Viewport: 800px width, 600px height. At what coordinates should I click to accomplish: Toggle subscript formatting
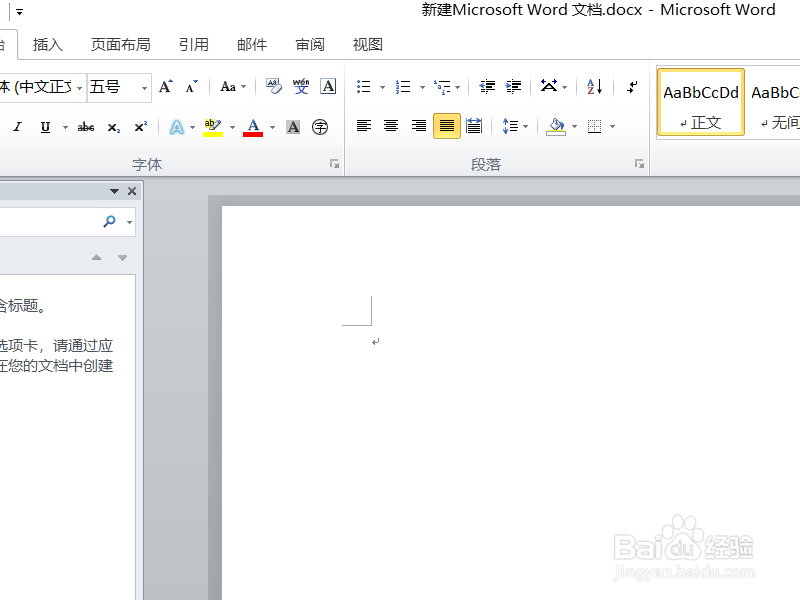pyautogui.click(x=114, y=127)
